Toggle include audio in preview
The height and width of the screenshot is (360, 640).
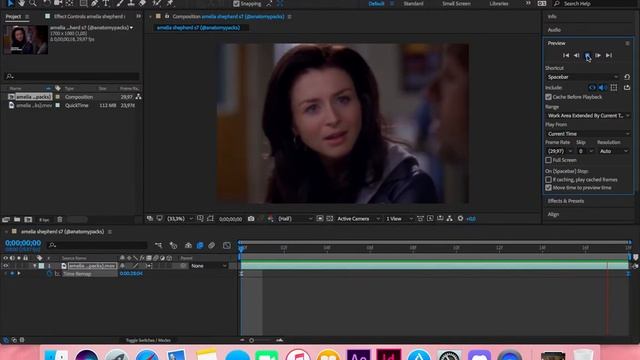pos(602,88)
